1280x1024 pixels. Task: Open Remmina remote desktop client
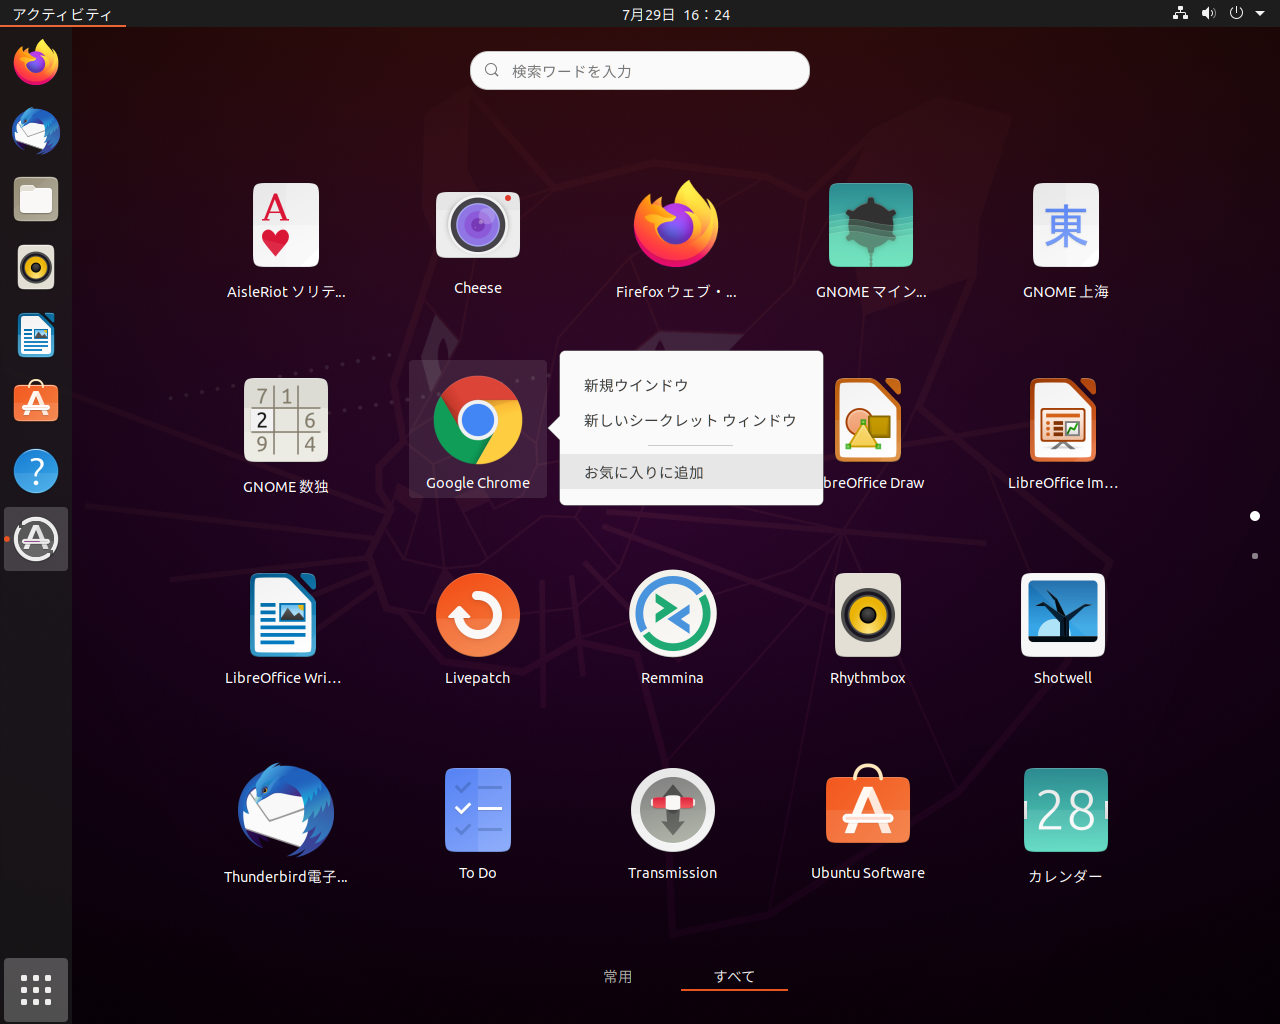[x=673, y=613]
